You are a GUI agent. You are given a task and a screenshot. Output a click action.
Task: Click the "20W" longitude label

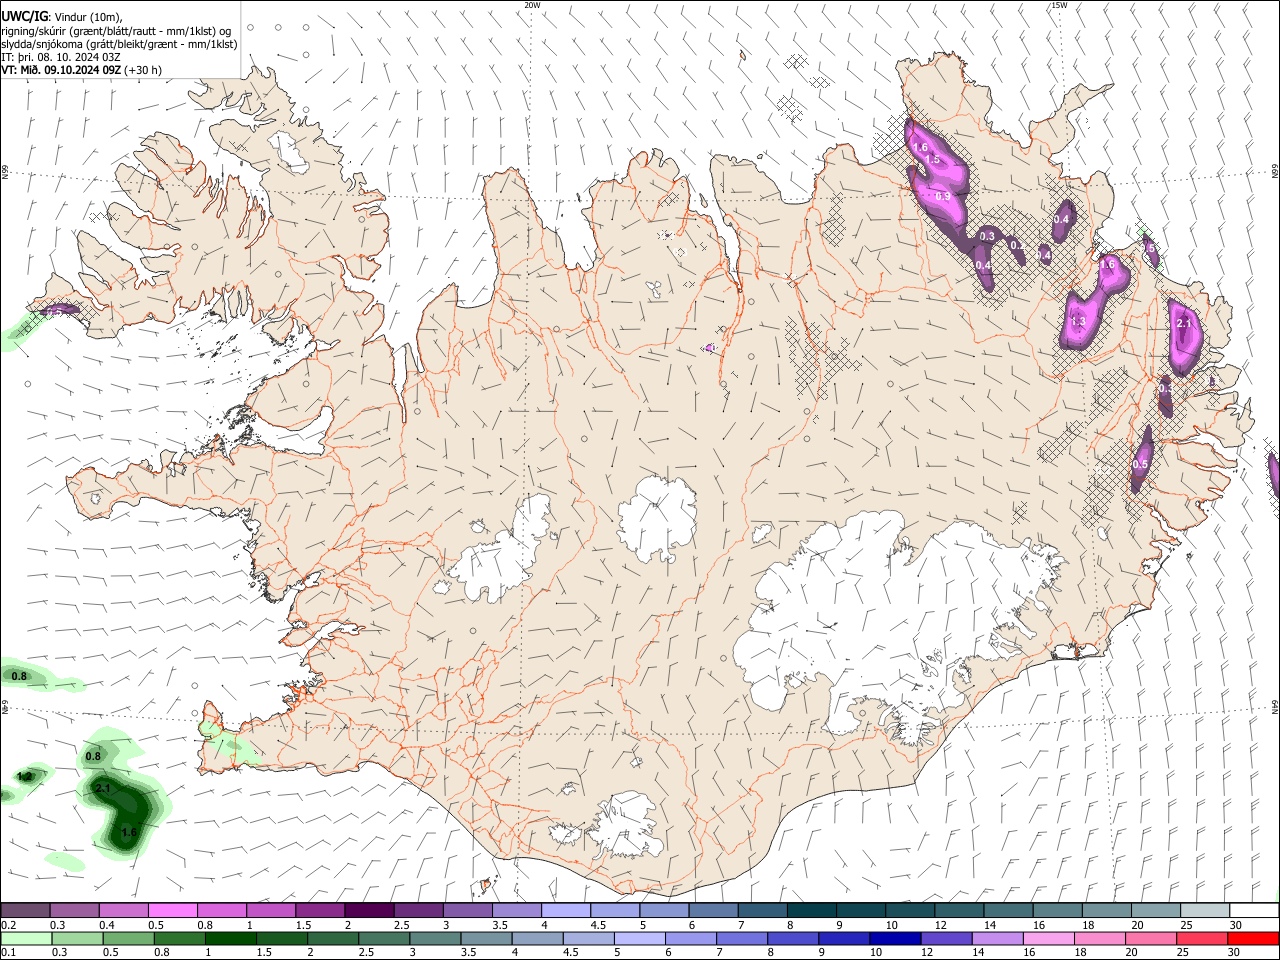tap(532, 5)
